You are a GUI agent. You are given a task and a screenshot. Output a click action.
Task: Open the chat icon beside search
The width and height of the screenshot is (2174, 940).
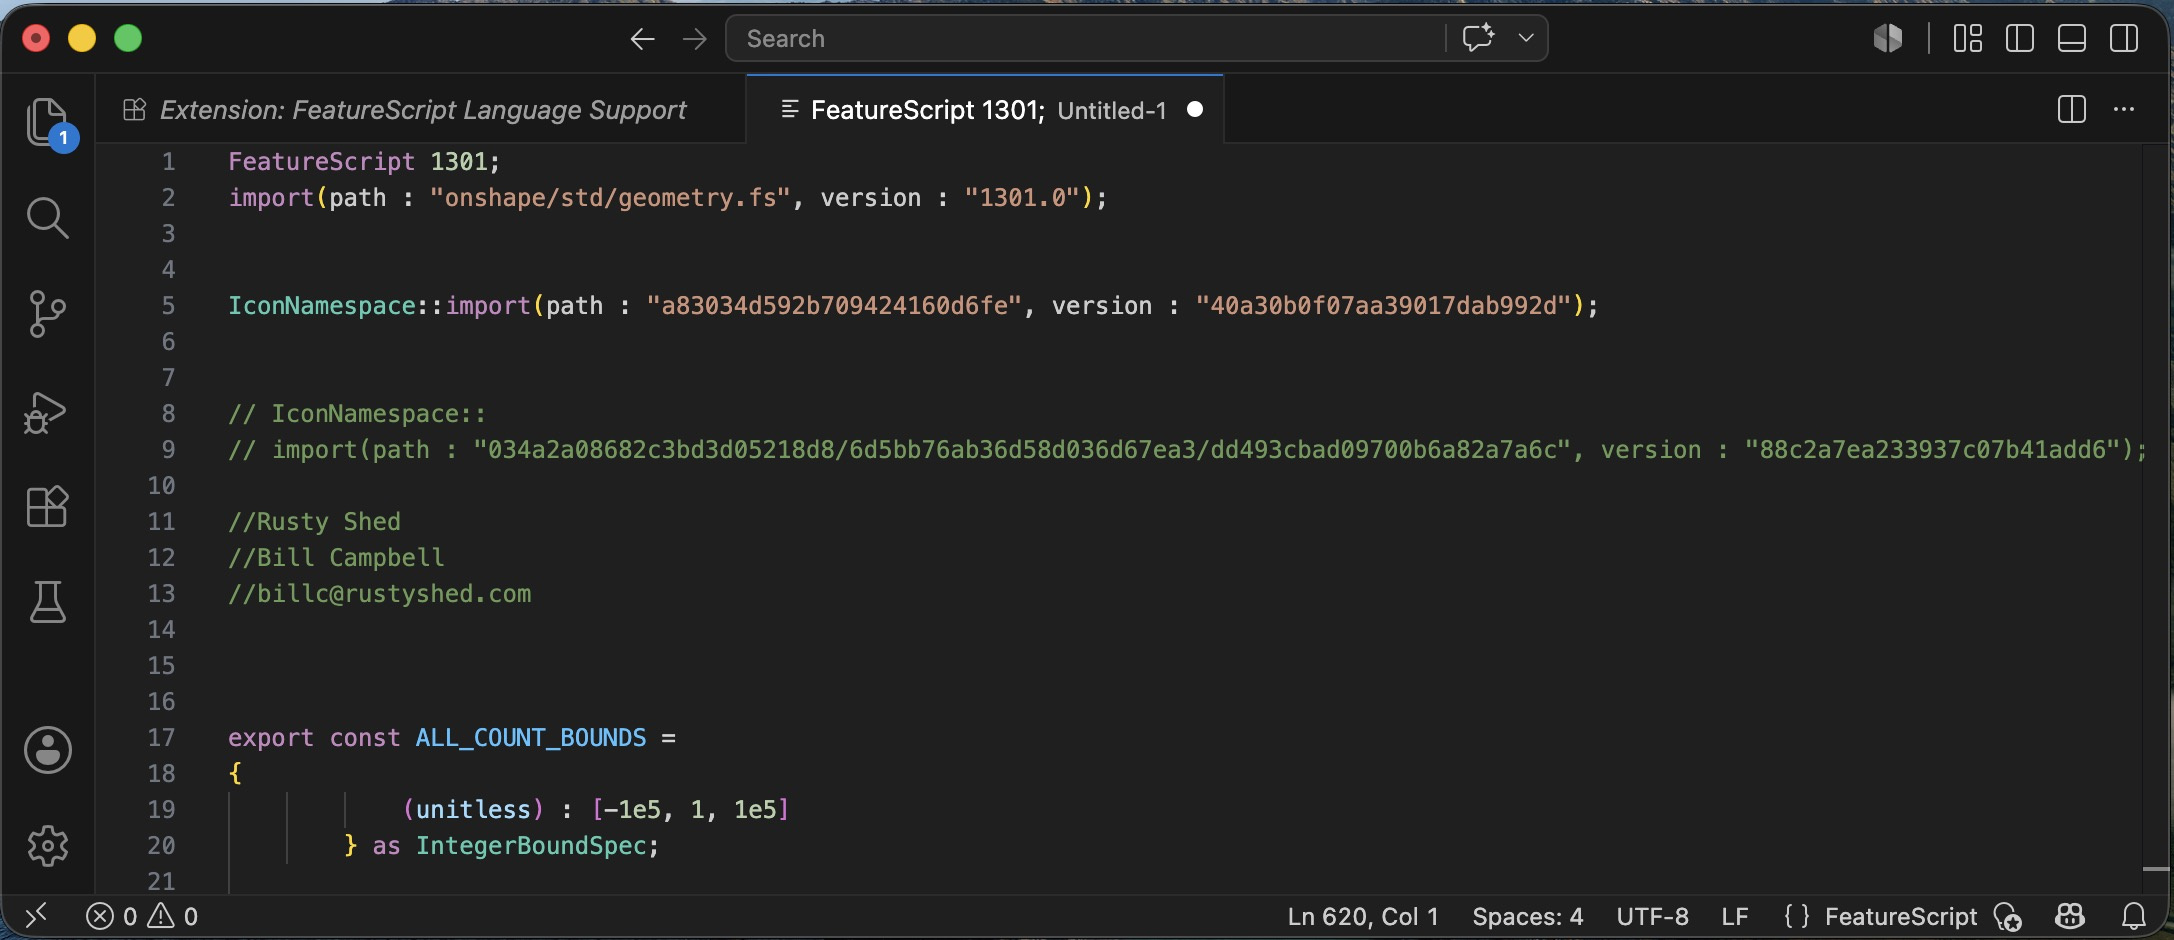[x=1478, y=38]
